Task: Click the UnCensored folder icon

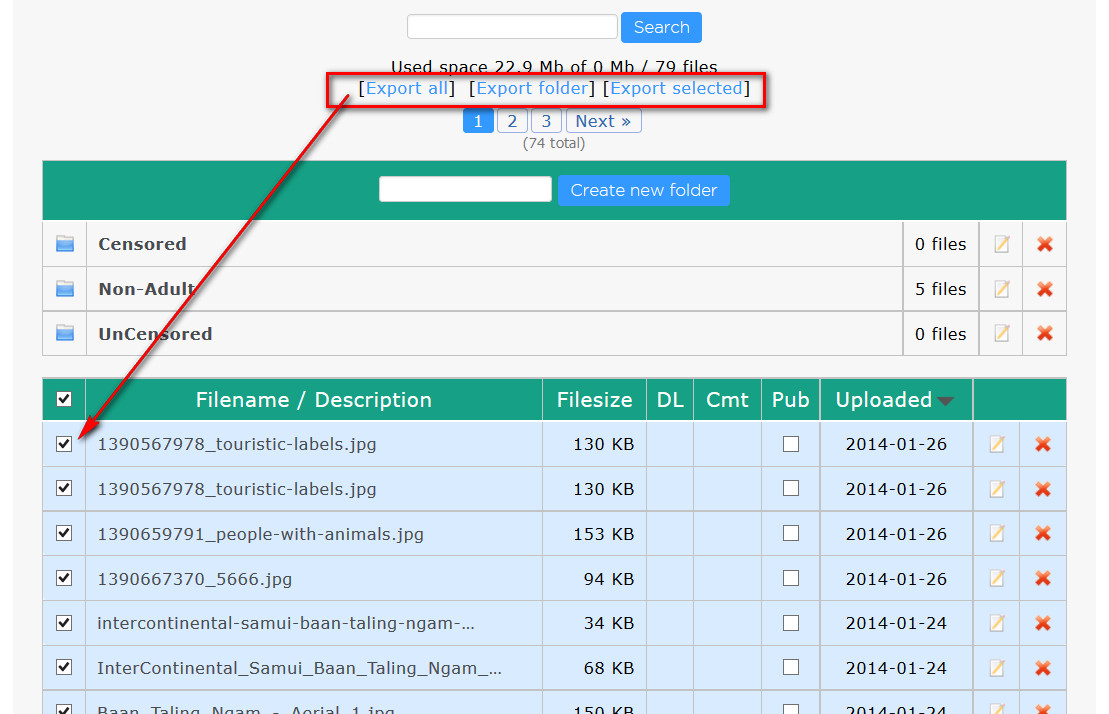Action: 65,334
